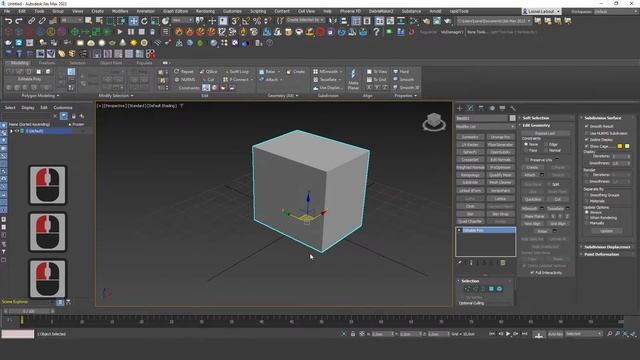
Task: Open the Modifier List dropdown
Action: 486,127
